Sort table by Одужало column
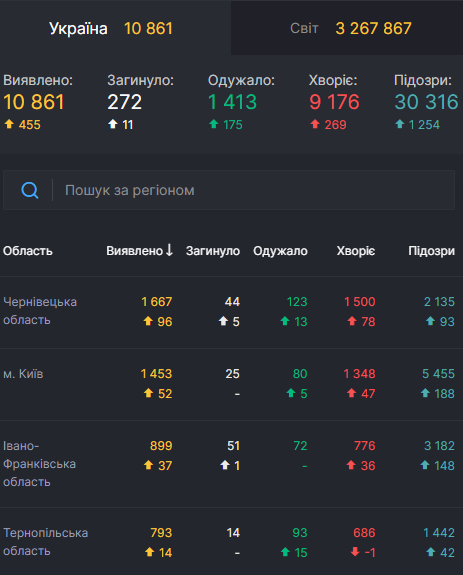Viewport: 463px width, 575px height. (x=280, y=251)
